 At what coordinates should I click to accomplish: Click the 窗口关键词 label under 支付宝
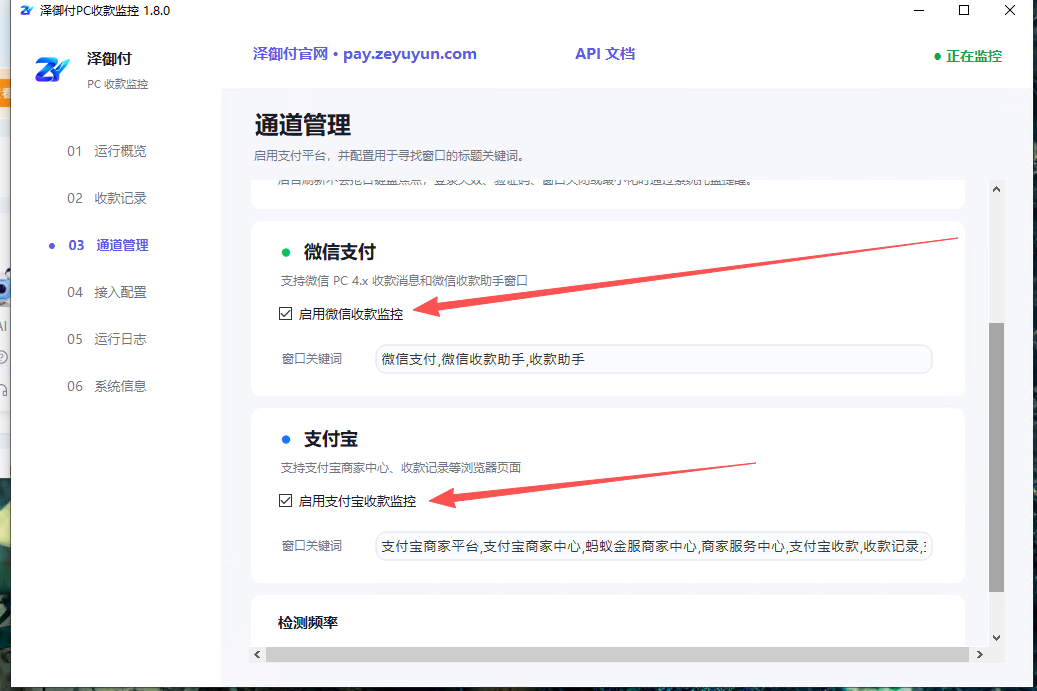(x=311, y=546)
